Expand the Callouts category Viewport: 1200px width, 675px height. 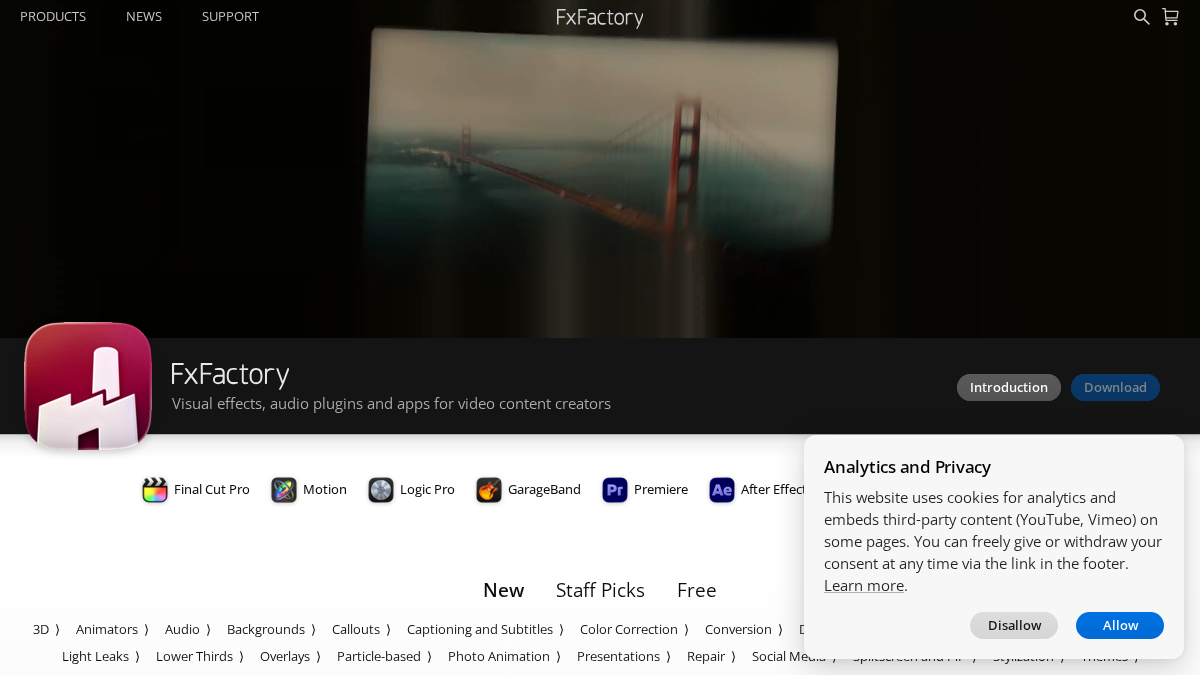click(362, 629)
